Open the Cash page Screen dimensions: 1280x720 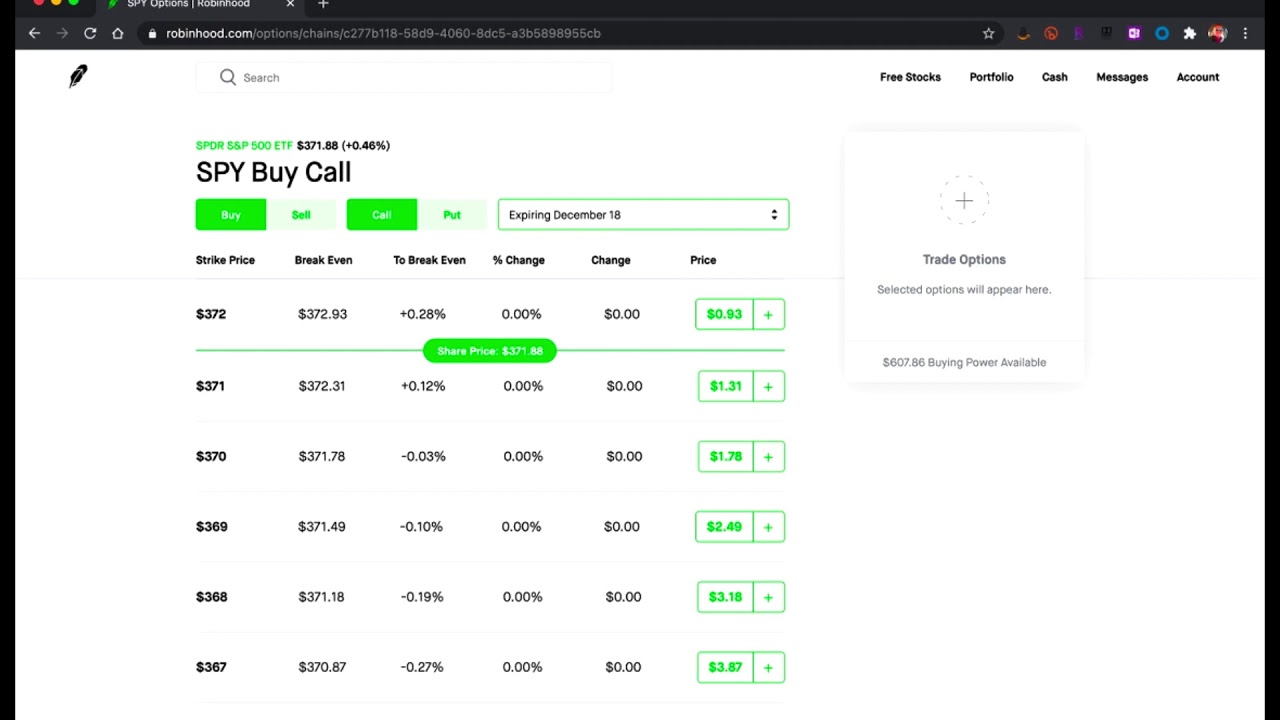[x=1055, y=77]
